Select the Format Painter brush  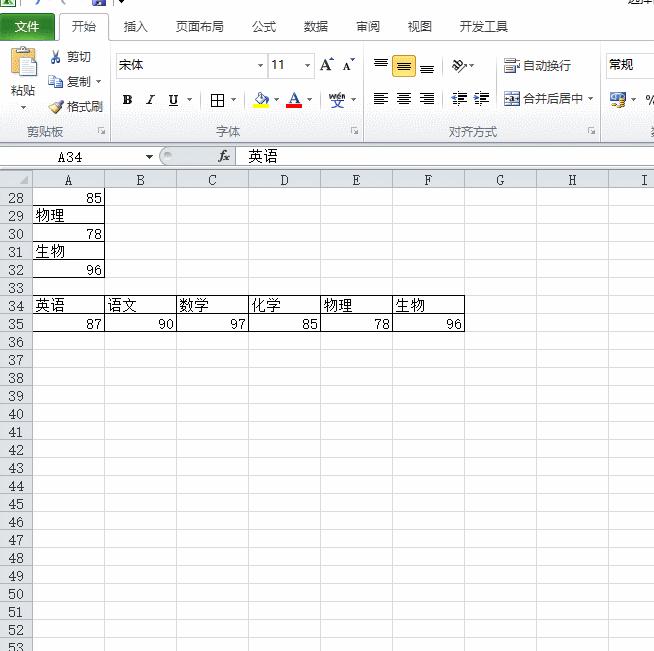(56, 107)
